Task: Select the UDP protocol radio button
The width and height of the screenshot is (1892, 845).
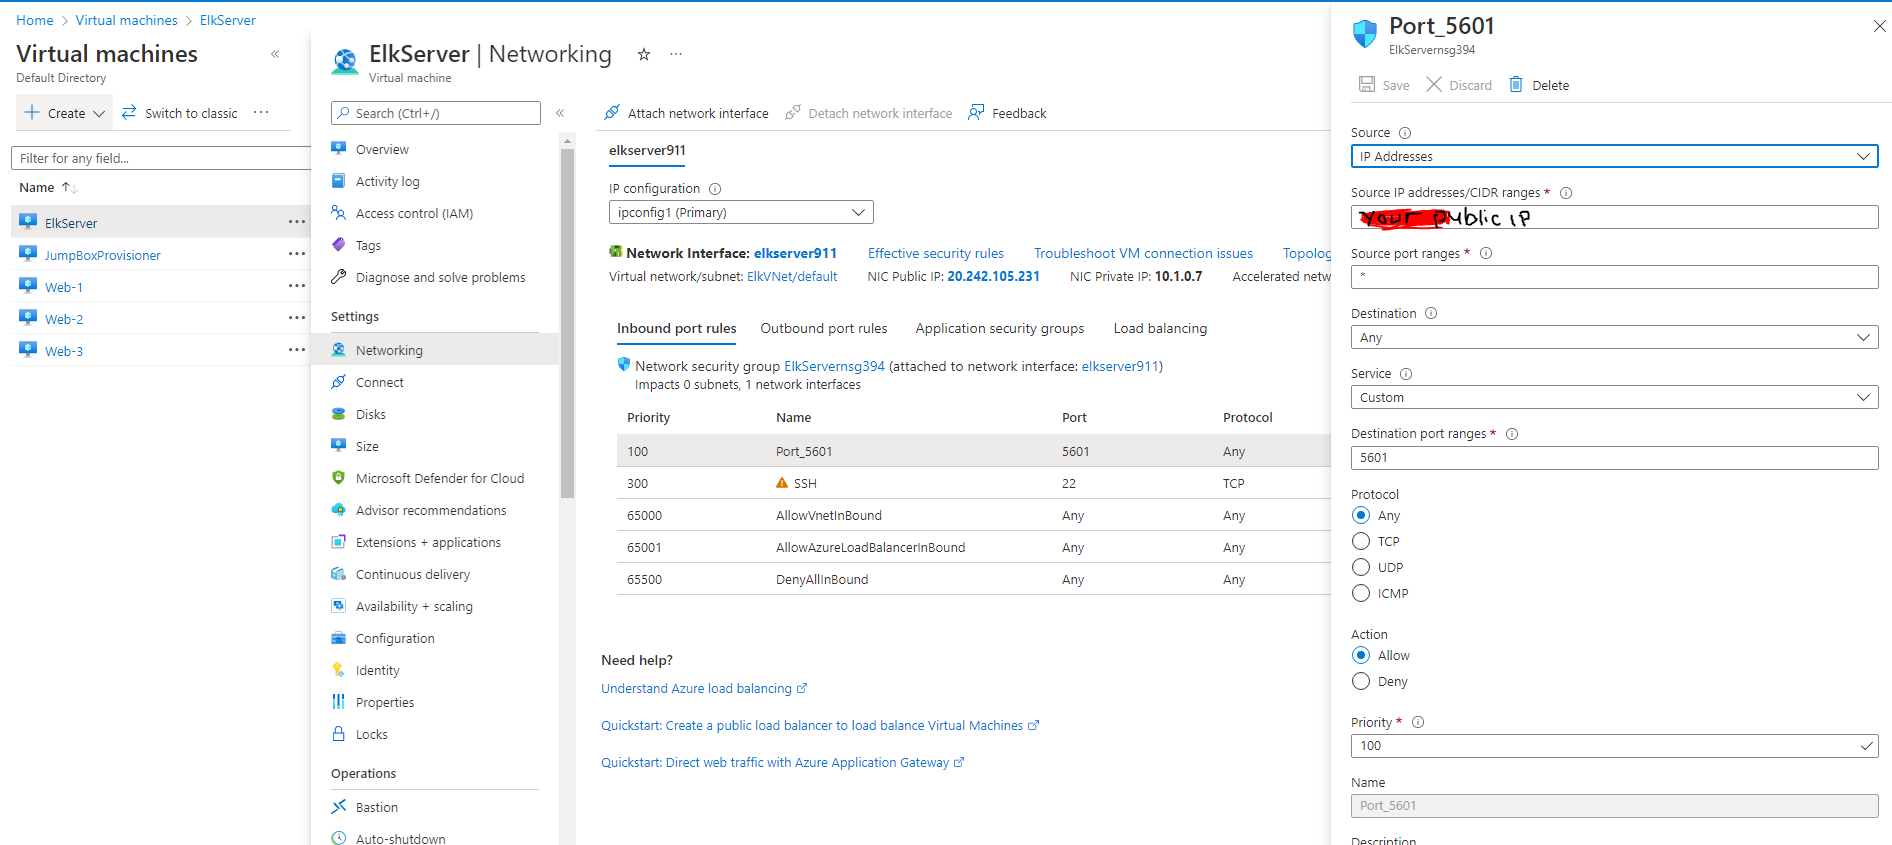Action: click(x=1361, y=567)
